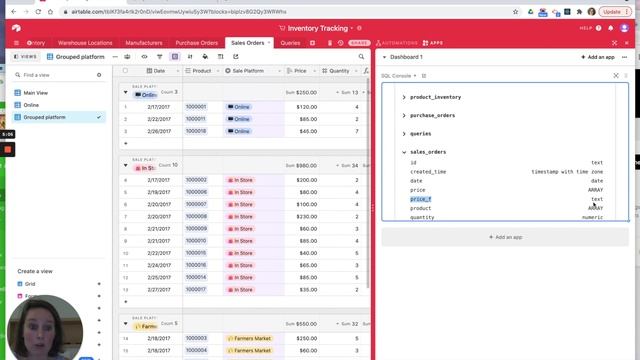Close the apps dashboard panel
This screenshot has height=360, width=640.
(x=627, y=43)
